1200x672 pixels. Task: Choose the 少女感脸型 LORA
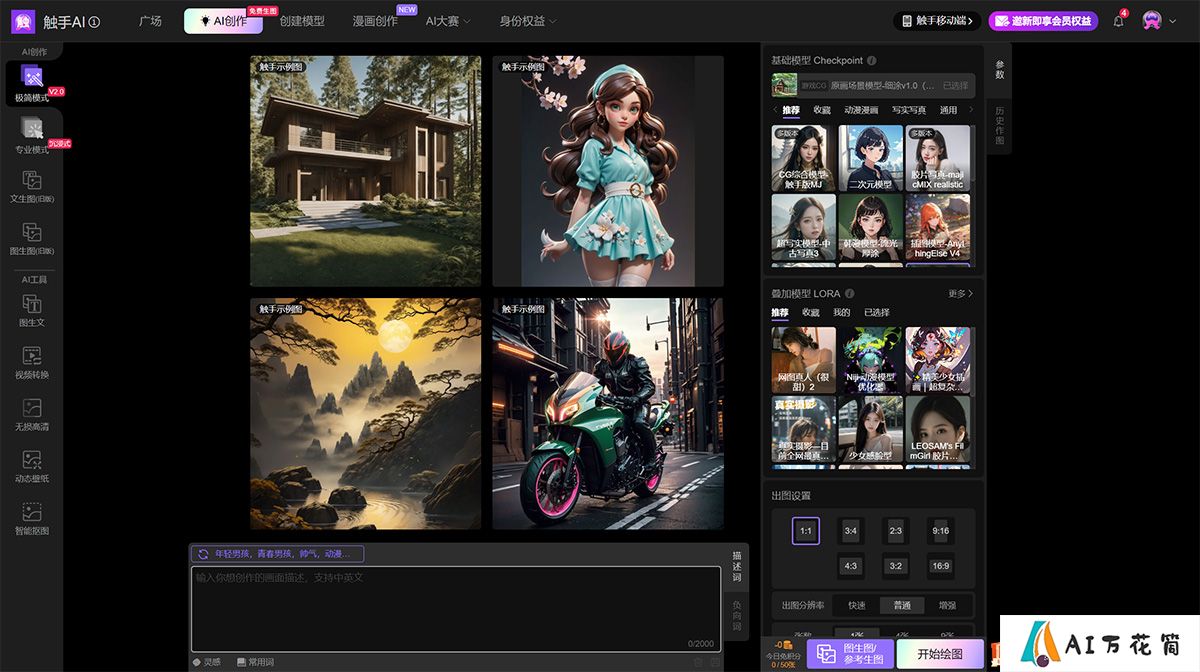[870, 429]
